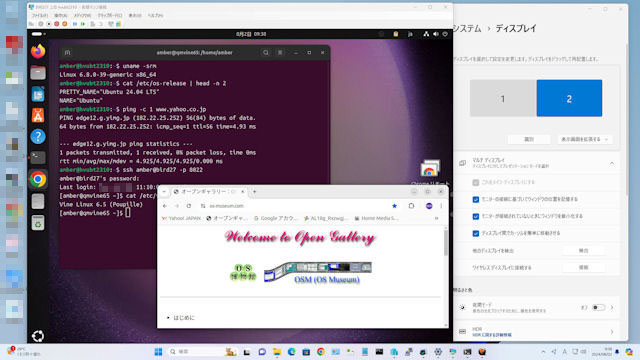Show more Chrome bookmarks chevron

point(436,218)
